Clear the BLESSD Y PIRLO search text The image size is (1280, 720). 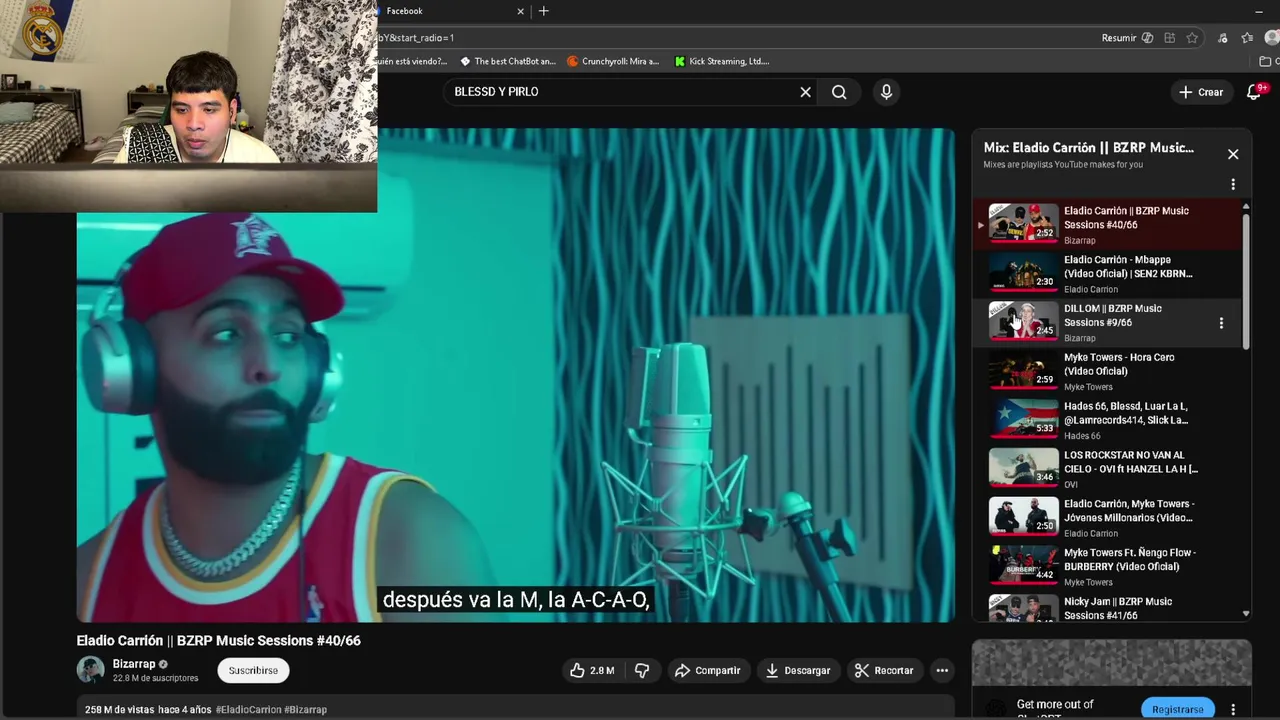click(805, 92)
